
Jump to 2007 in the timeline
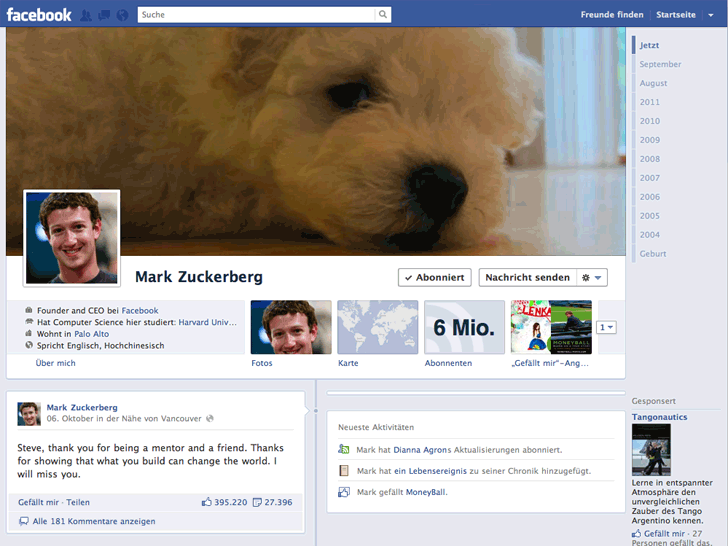tap(650, 178)
